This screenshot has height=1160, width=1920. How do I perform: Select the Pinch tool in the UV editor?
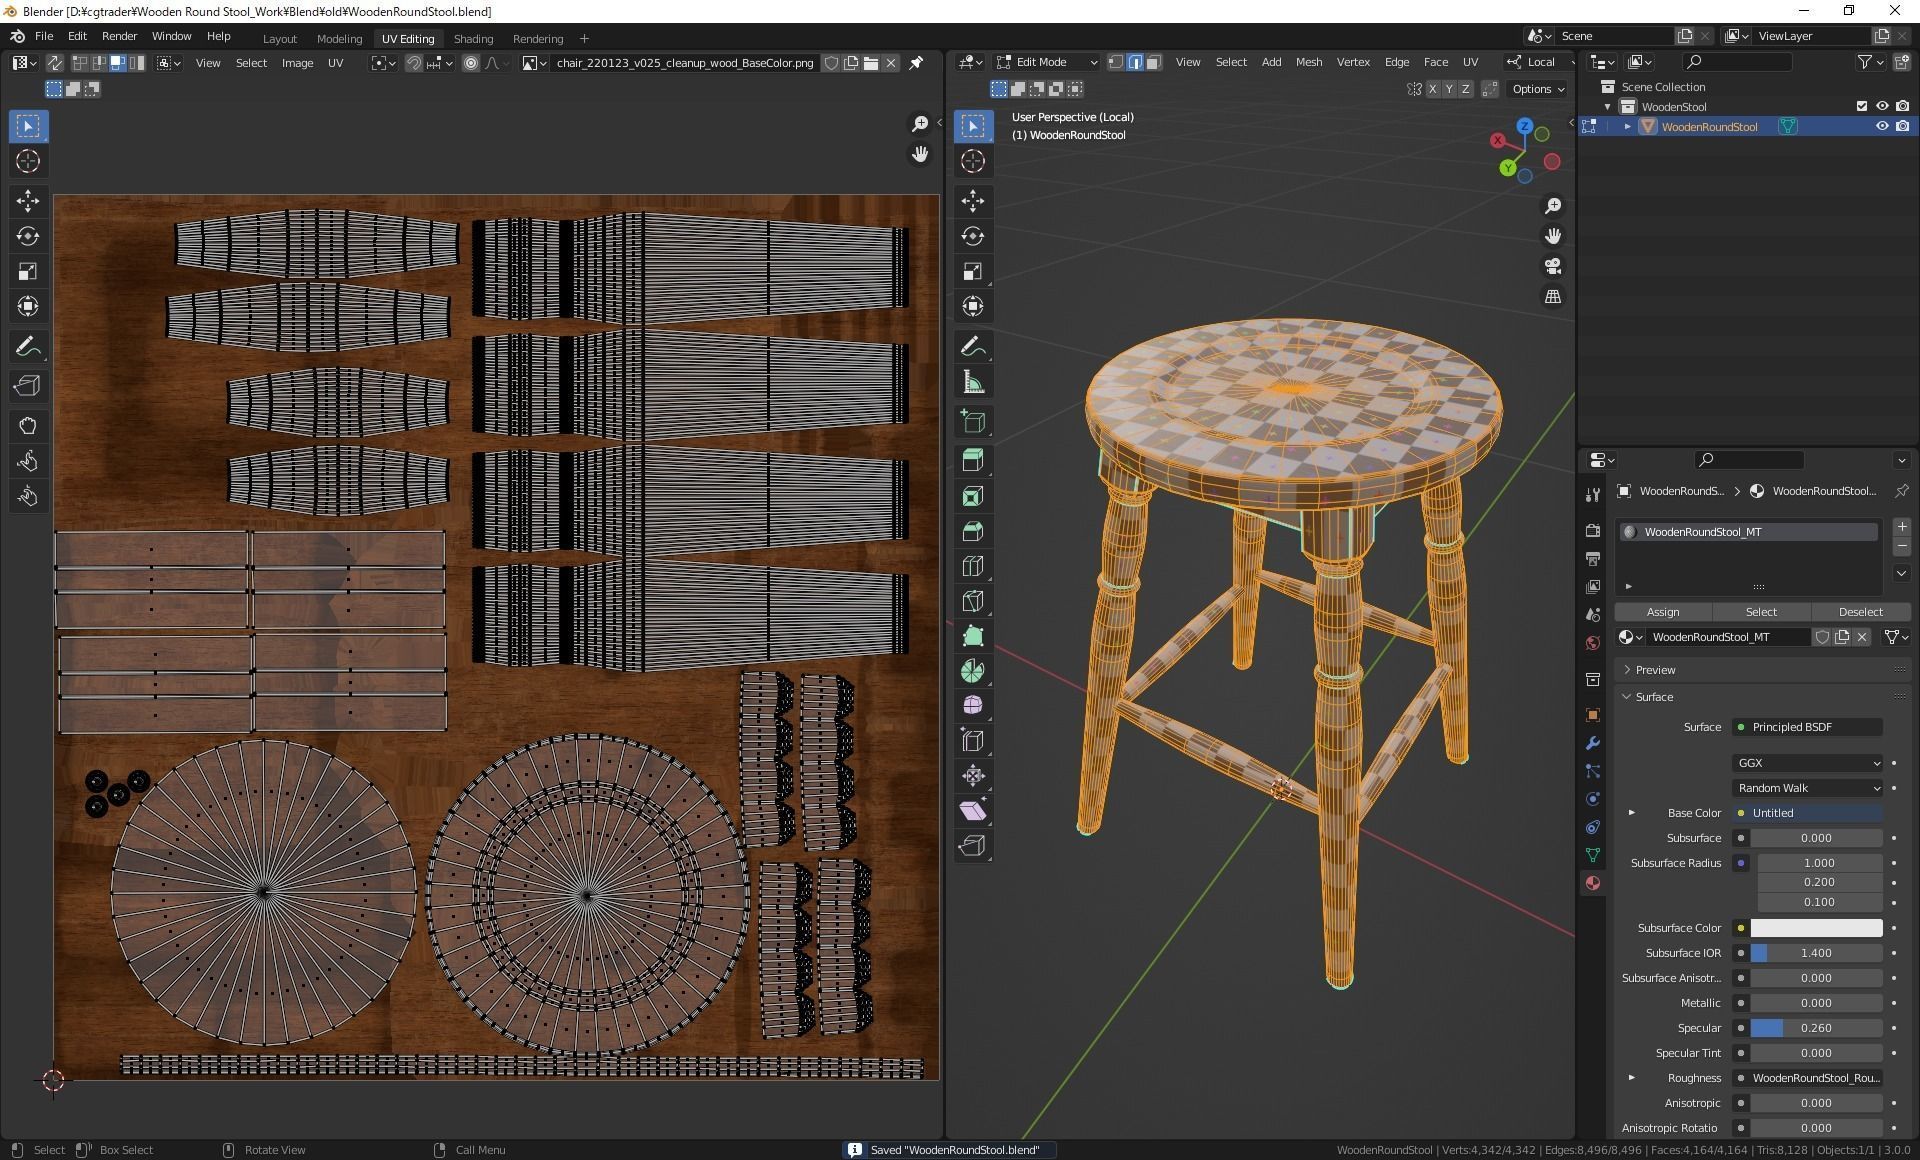click(x=28, y=496)
